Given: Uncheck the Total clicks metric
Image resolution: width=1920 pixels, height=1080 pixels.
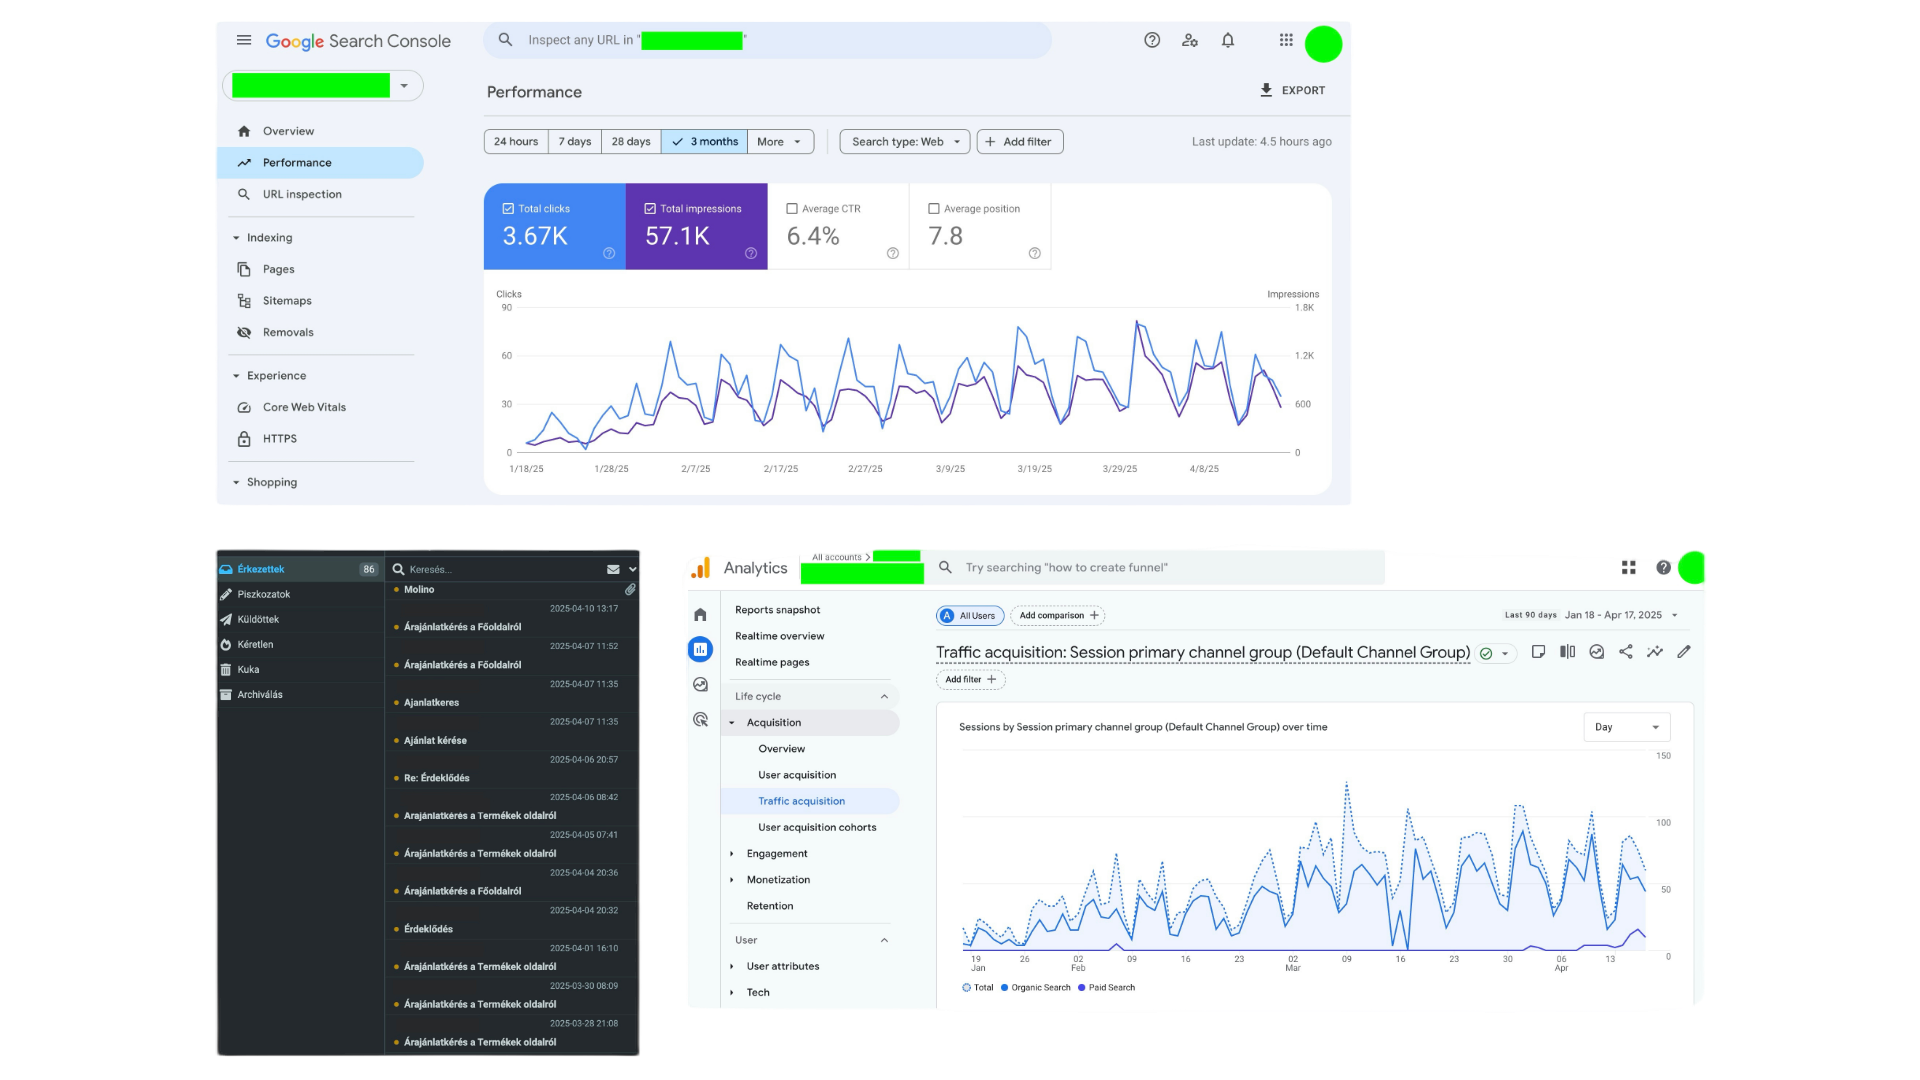Looking at the screenshot, I should click(x=508, y=209).
